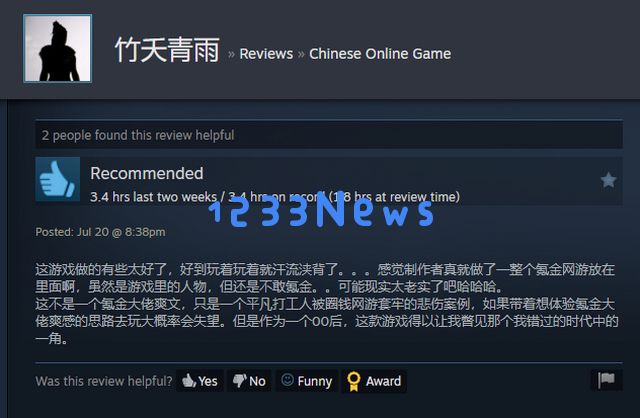This screenshot has height=418, width=640.
Task: Click the yellow ribbon Award icon
Action: 353,381
